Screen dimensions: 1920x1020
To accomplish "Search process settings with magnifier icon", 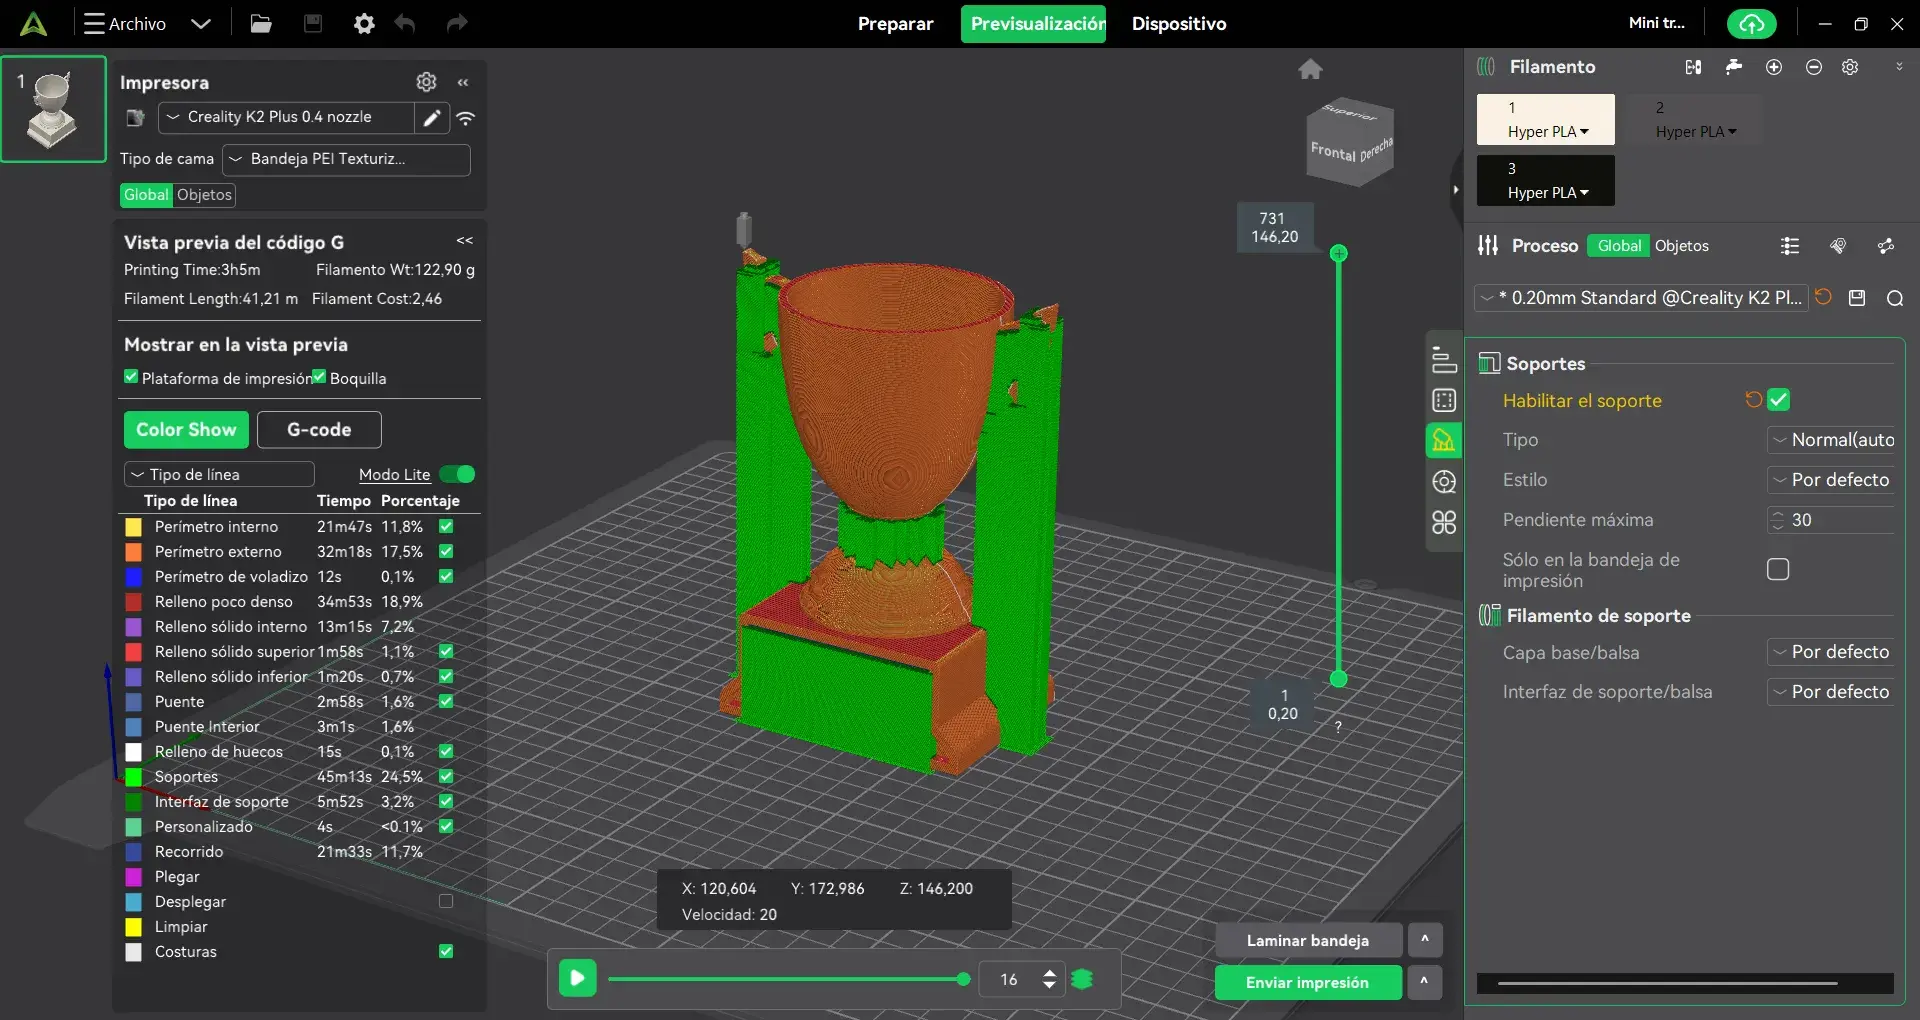I will click(x=1894, y=298).
